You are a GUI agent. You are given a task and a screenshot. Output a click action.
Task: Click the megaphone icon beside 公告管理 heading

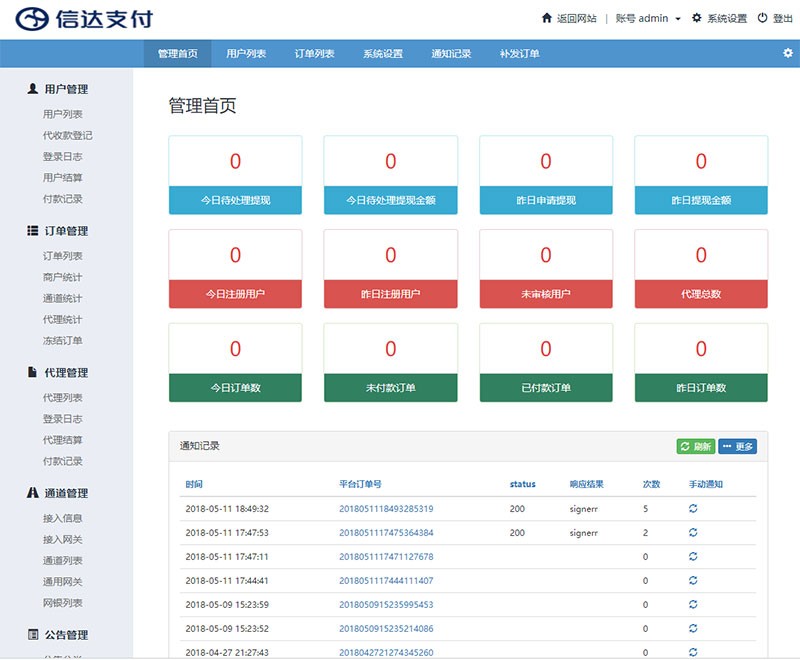coord(31,634)
